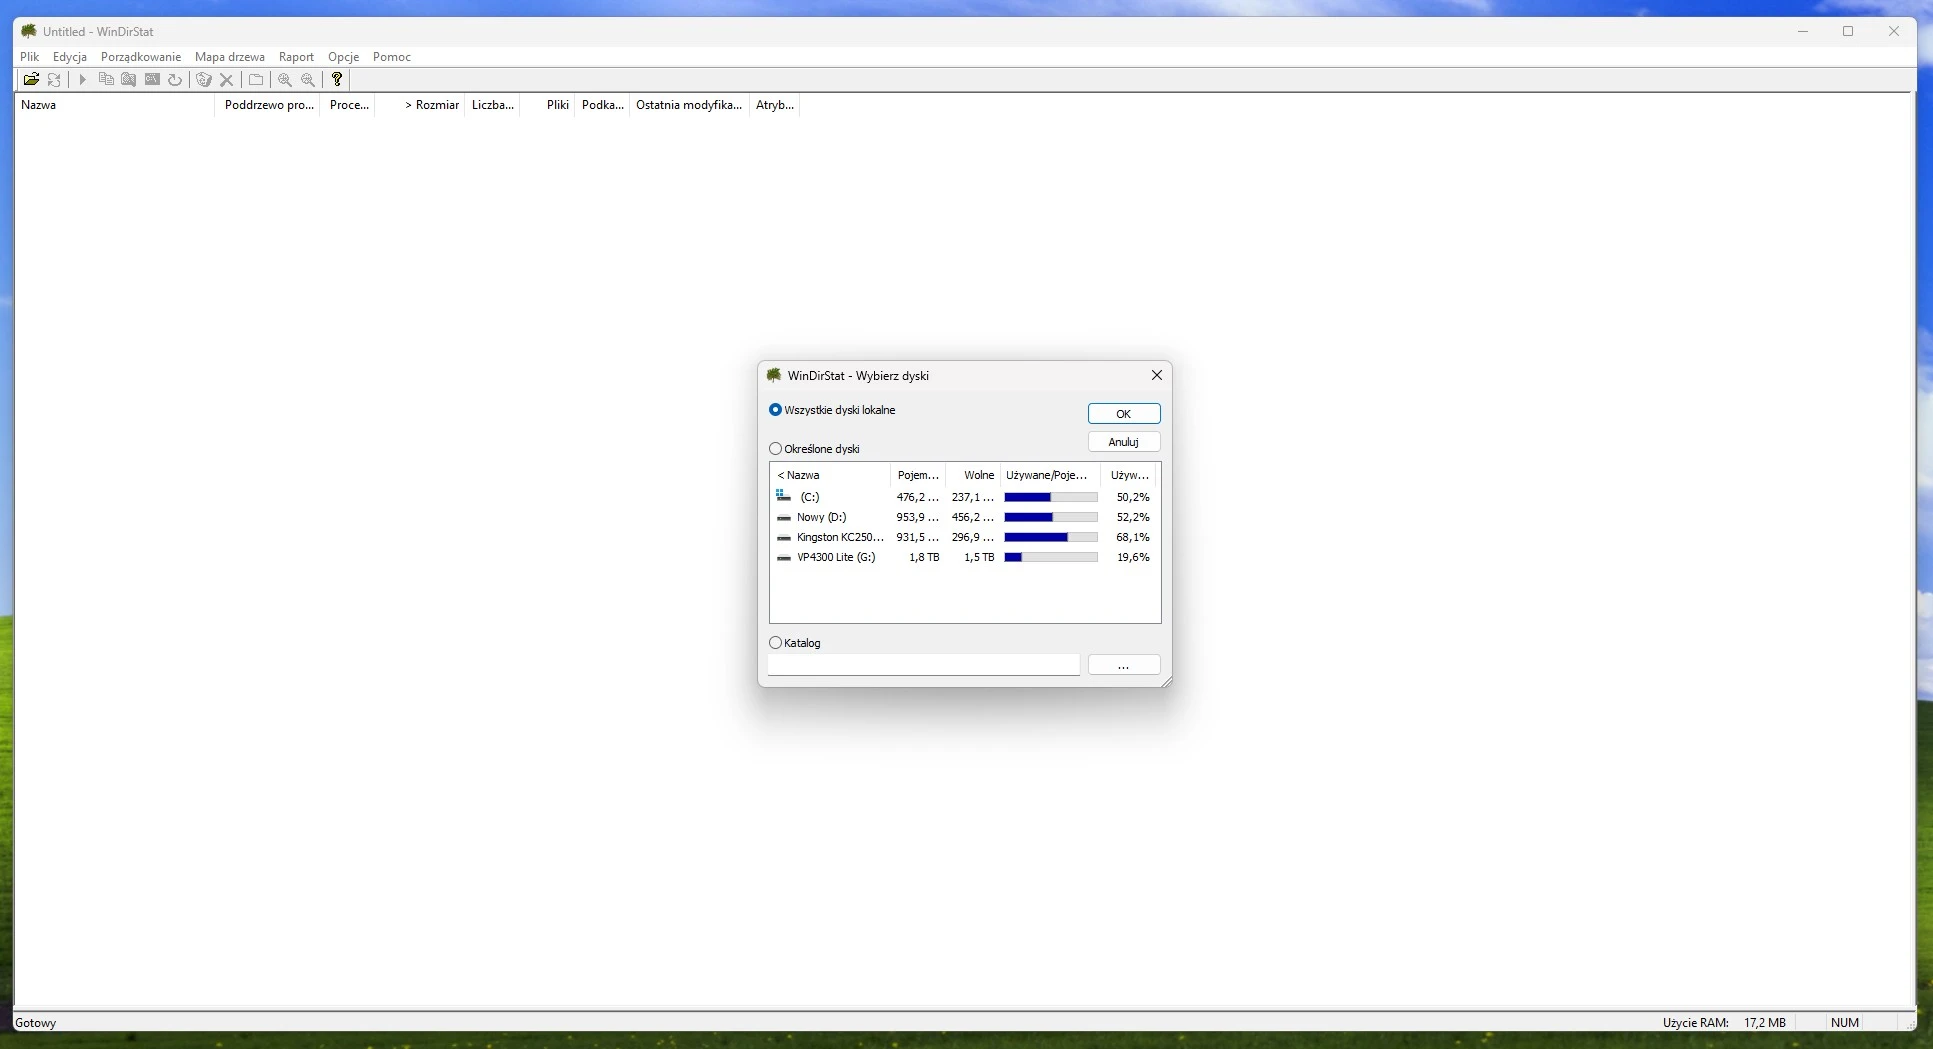Sort by the Używane/Poje column header

click(1047, 475)
